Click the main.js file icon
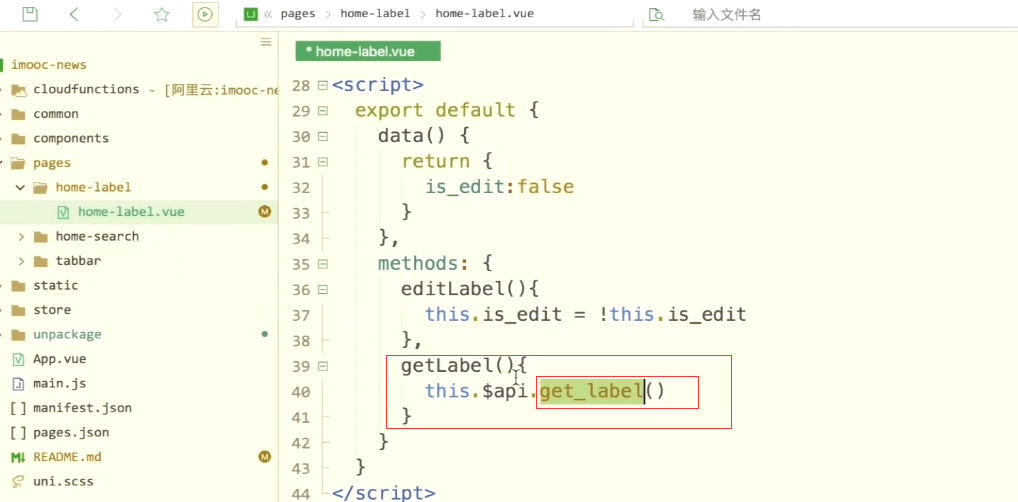This screenshot has height=502, width=1018. [18, 383]
